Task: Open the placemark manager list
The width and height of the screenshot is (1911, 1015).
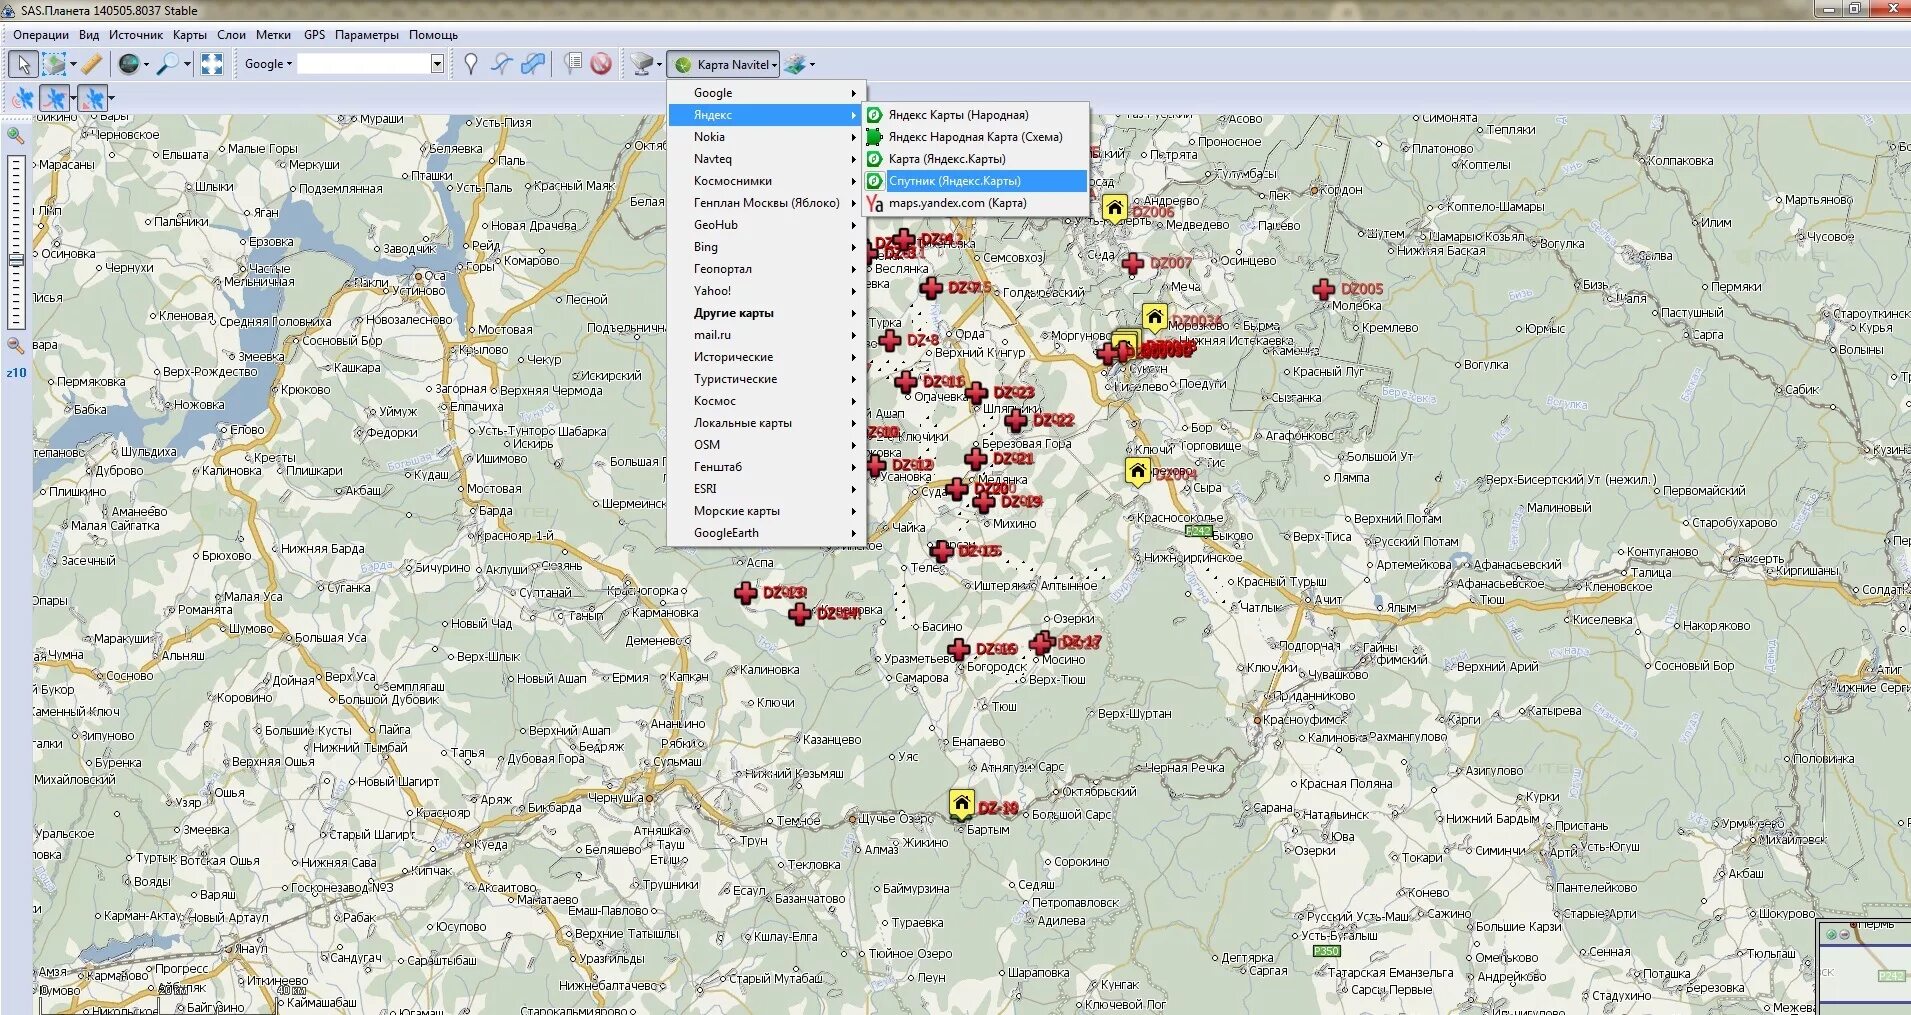Action: (573, 64)
